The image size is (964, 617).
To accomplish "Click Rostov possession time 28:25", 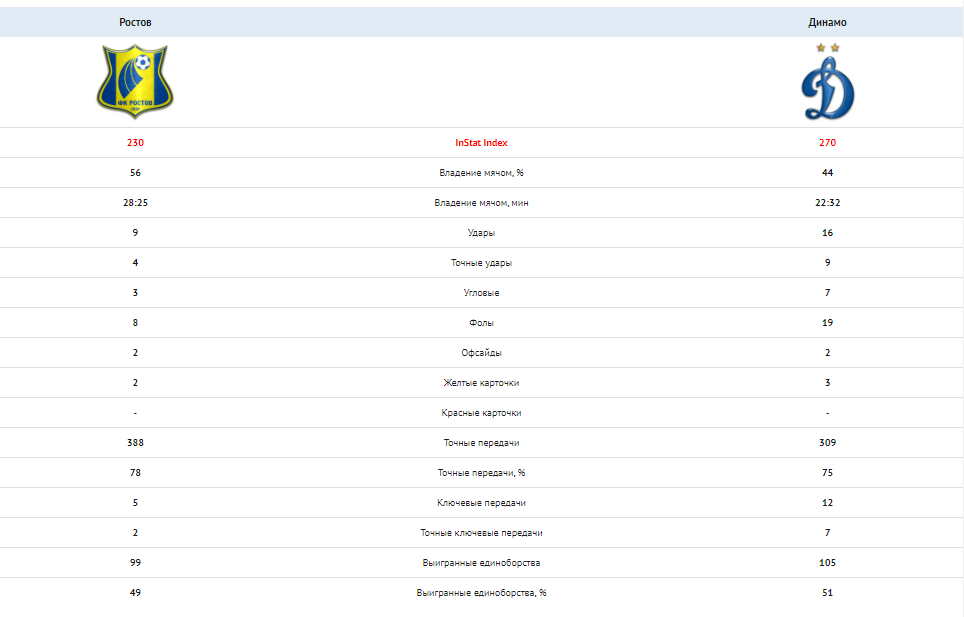I will coord(135,203).
